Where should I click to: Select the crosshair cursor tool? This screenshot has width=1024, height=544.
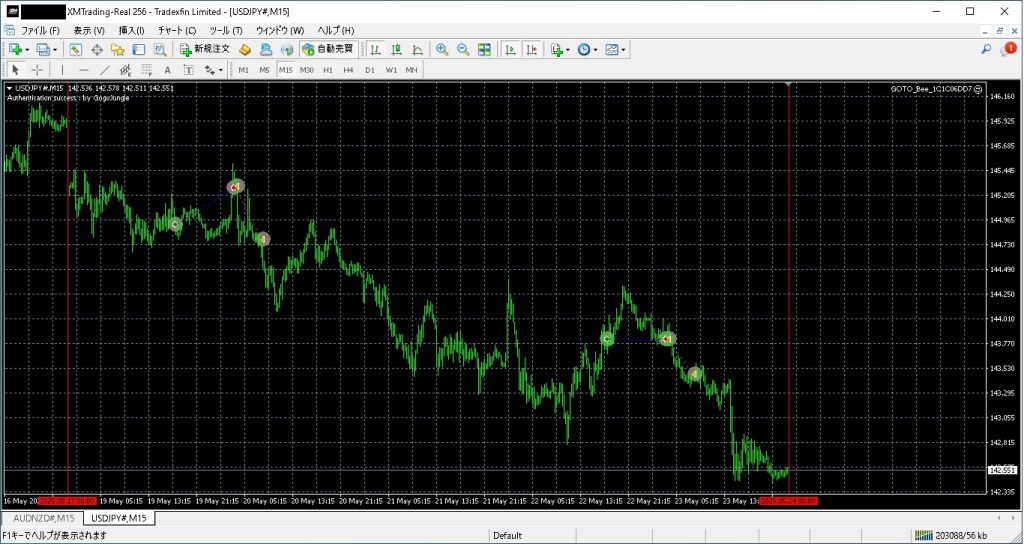37,70
